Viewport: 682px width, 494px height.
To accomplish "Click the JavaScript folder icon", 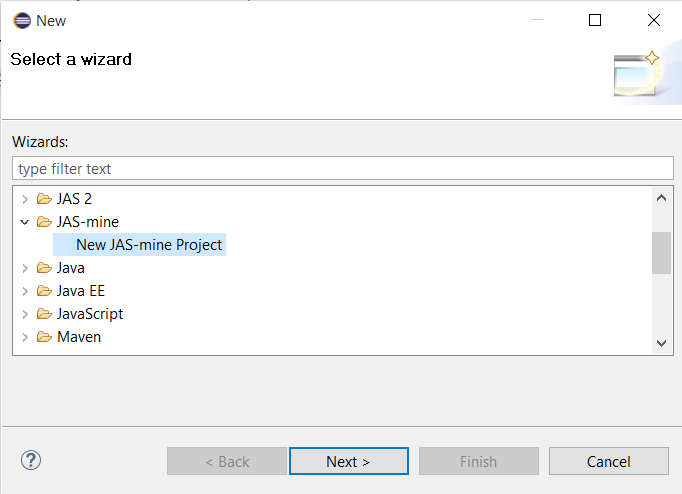I will pyautogui.click(x=44, y=314).
